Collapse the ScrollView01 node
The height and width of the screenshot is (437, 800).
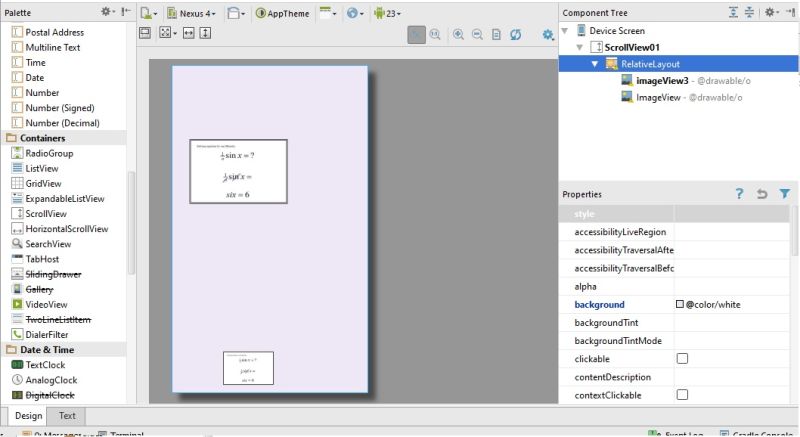coord(580,47)
